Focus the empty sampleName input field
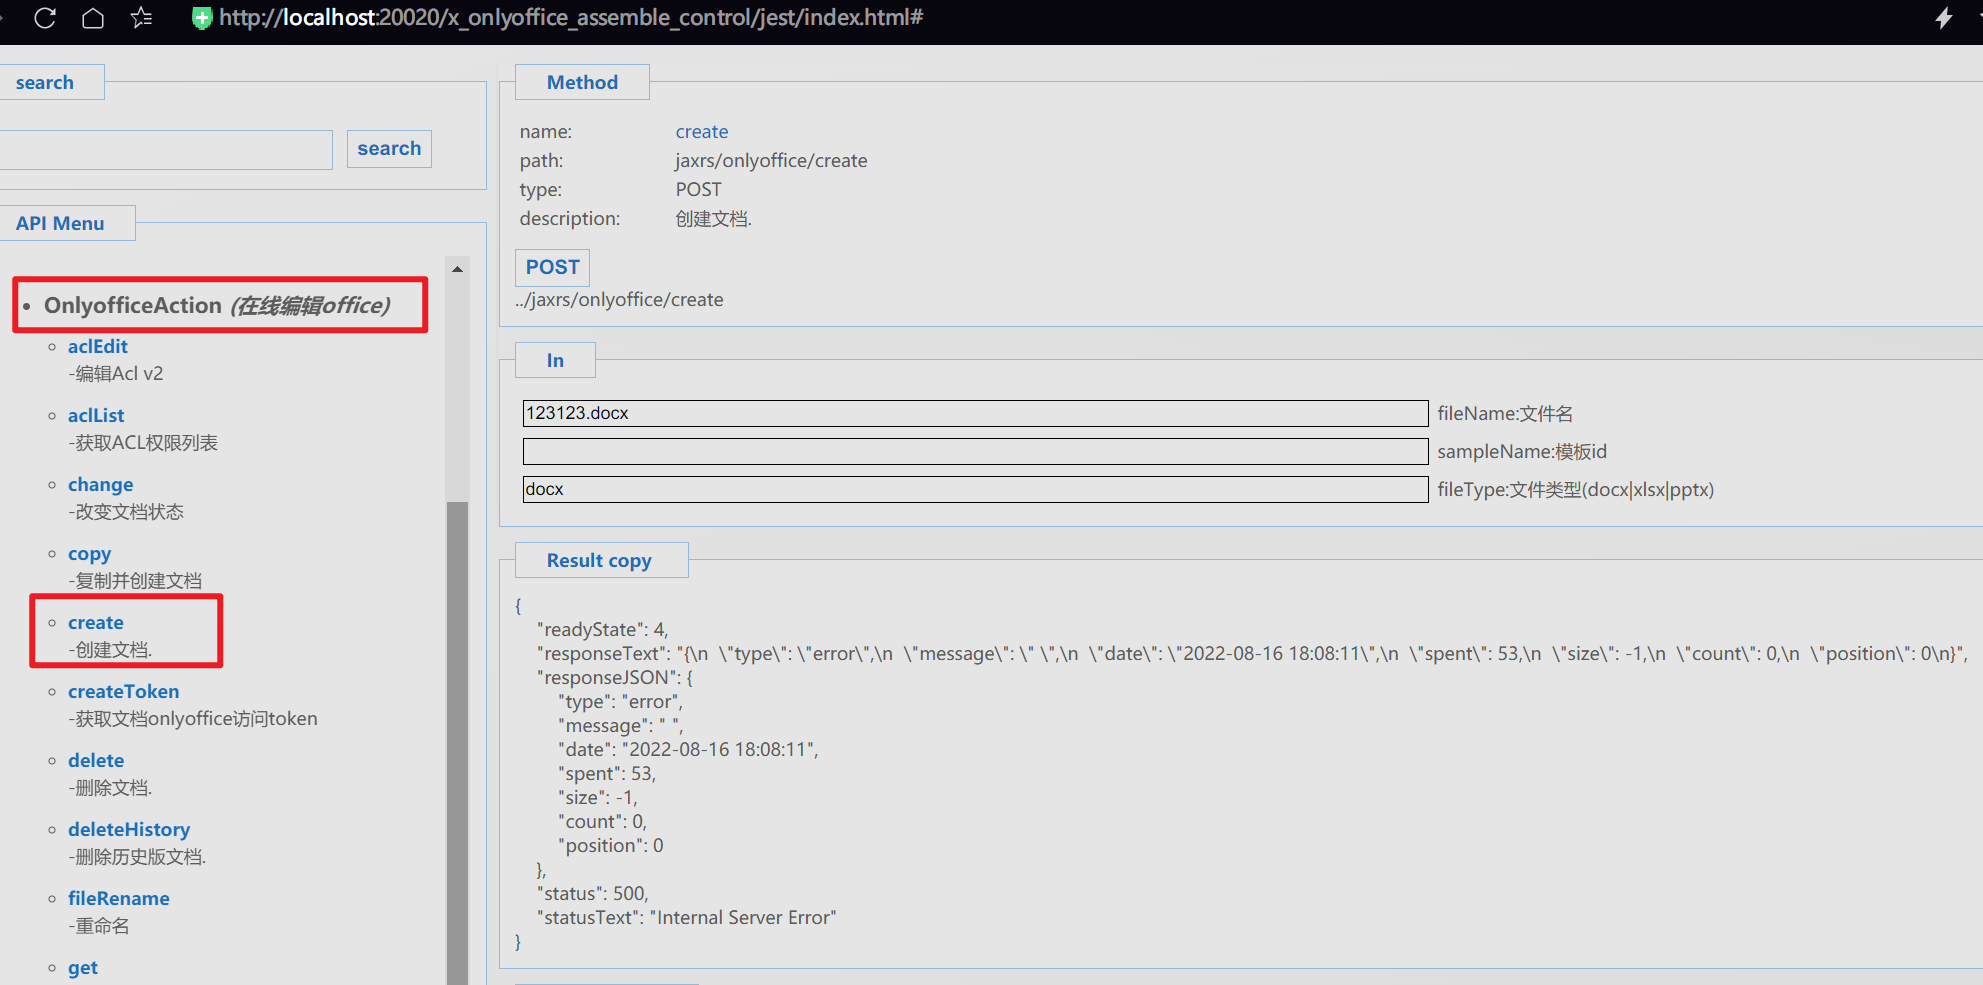 coord(974,451)
